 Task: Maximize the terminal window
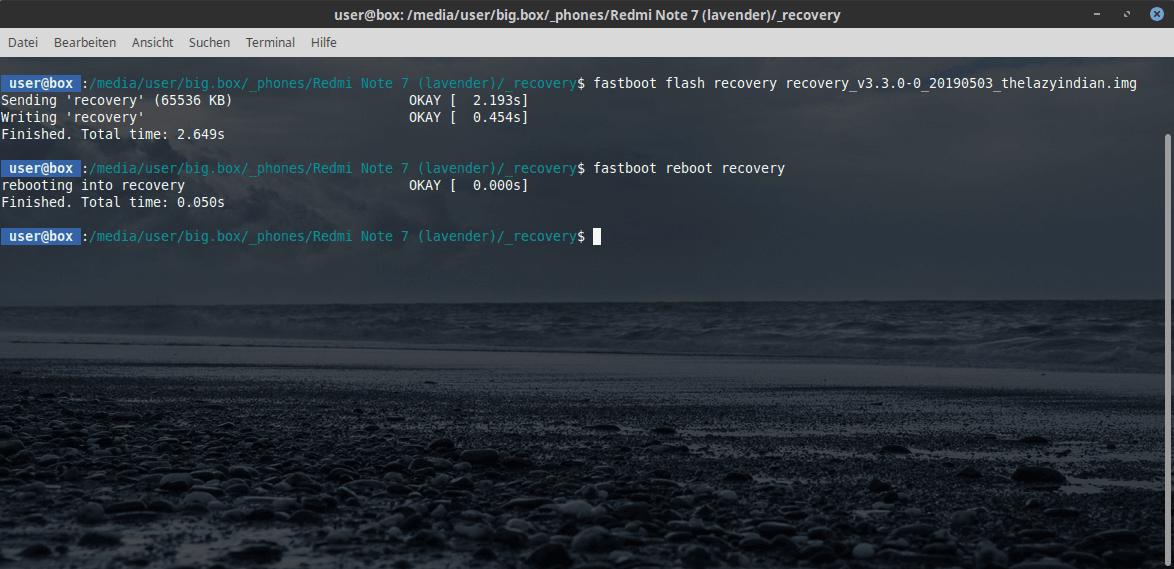(1126, 14)
